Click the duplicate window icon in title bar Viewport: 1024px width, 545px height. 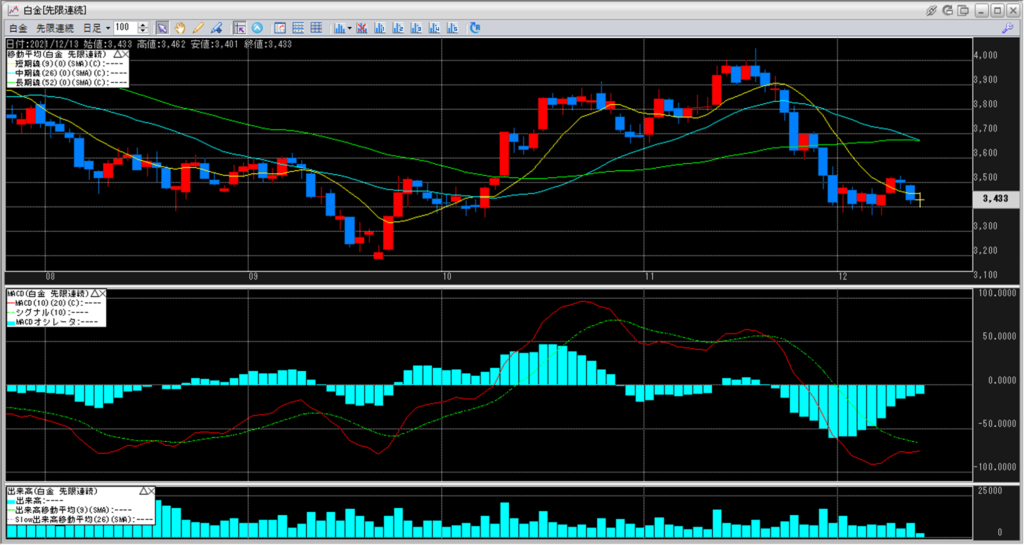pyautogui.click(x=963, y=10)
